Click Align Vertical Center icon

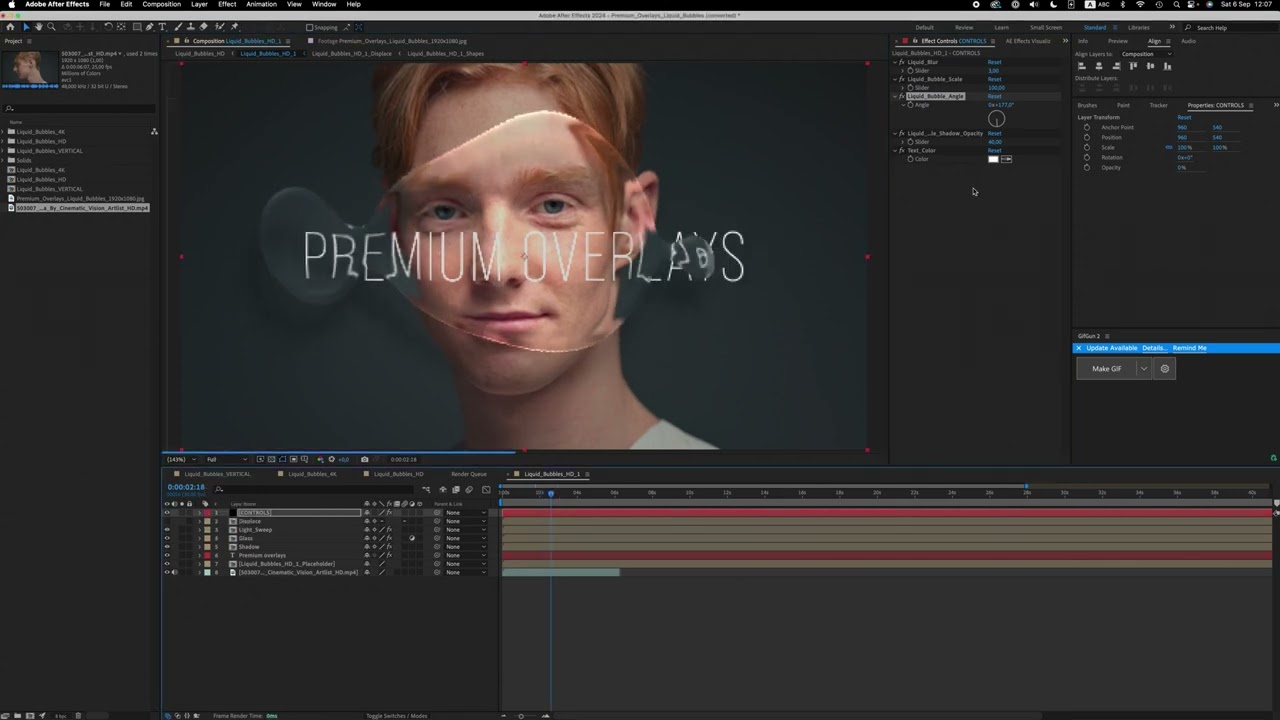point(1150,66)
